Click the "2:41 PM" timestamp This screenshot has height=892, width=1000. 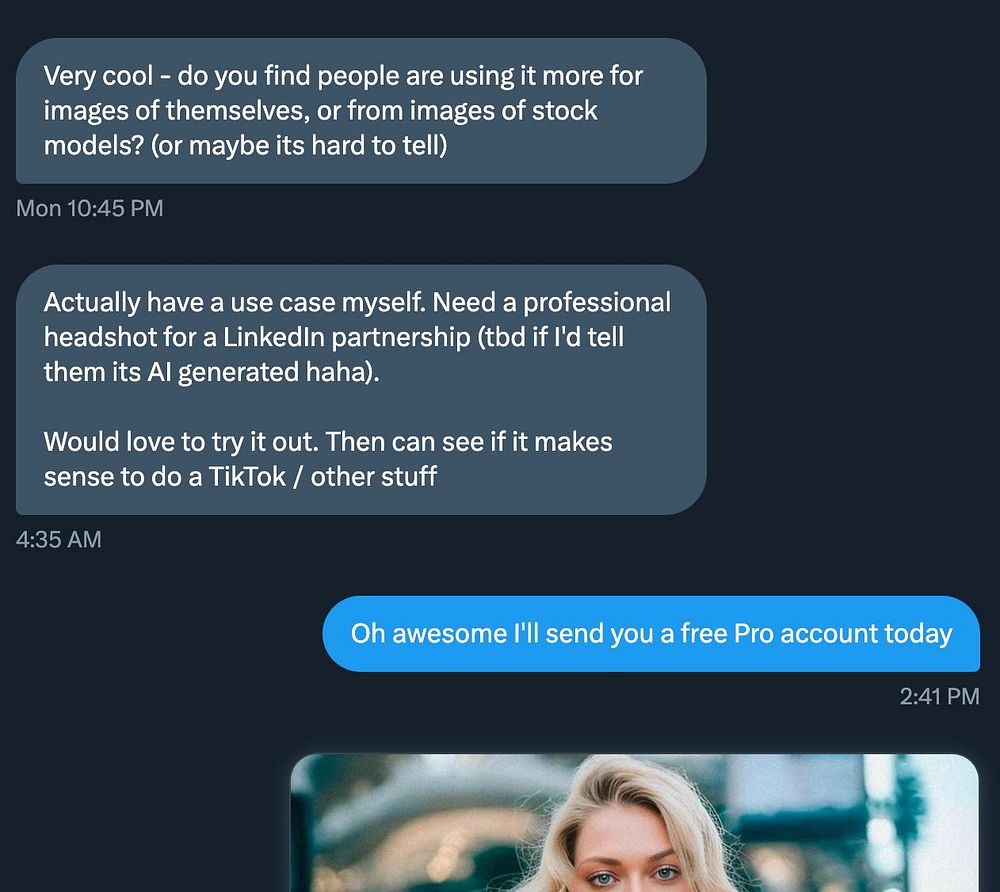point(939,696)
